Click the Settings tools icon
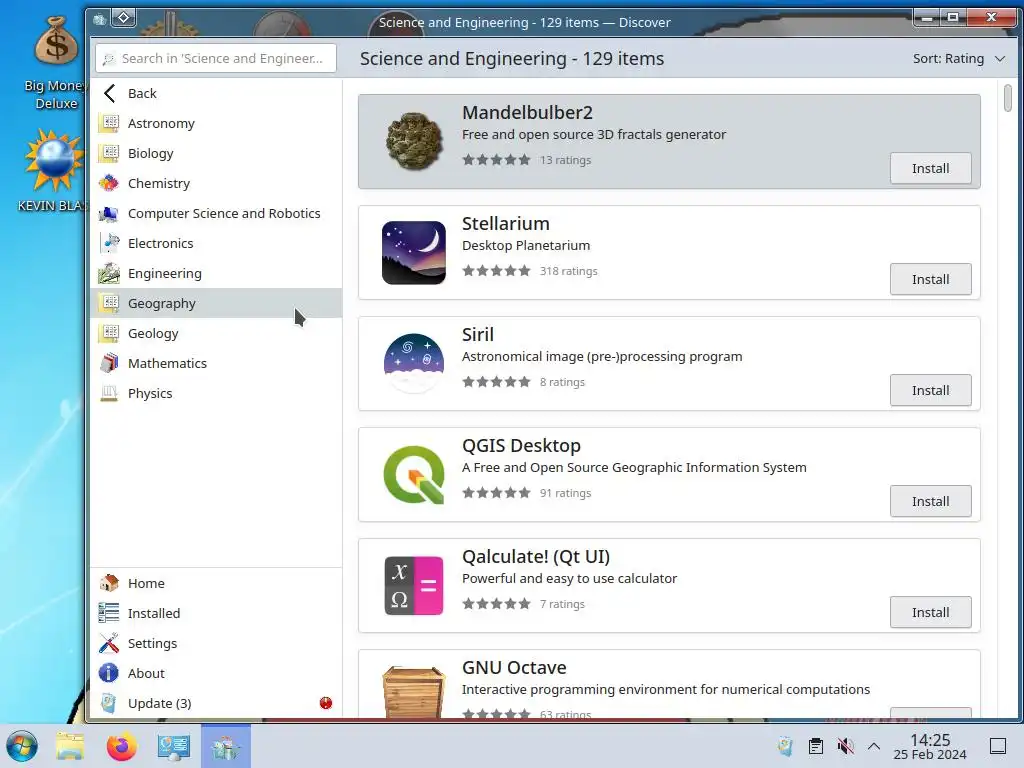This screenshot has height=768, width=1024. (109, 643)
